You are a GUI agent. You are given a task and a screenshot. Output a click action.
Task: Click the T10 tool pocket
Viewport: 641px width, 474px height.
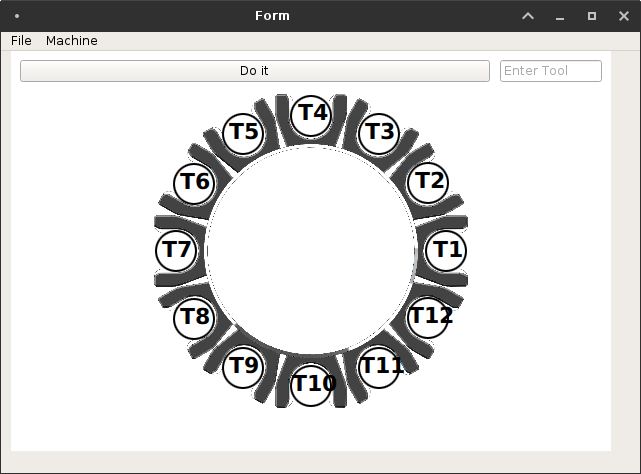coord(311,385)
